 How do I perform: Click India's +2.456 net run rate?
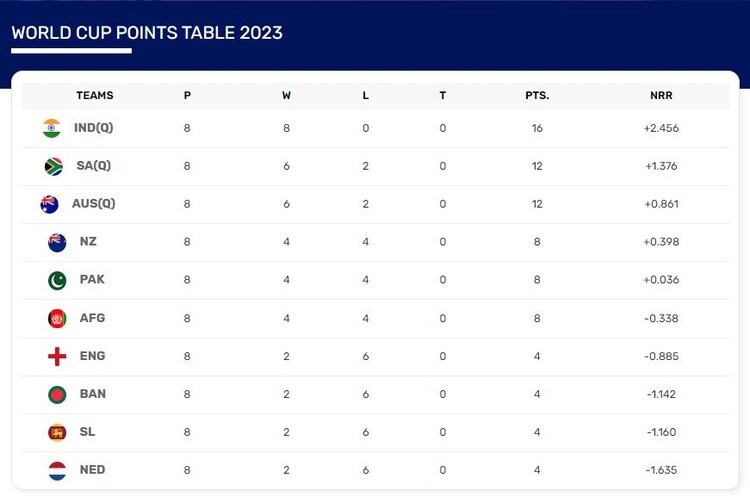pos(661,128)
